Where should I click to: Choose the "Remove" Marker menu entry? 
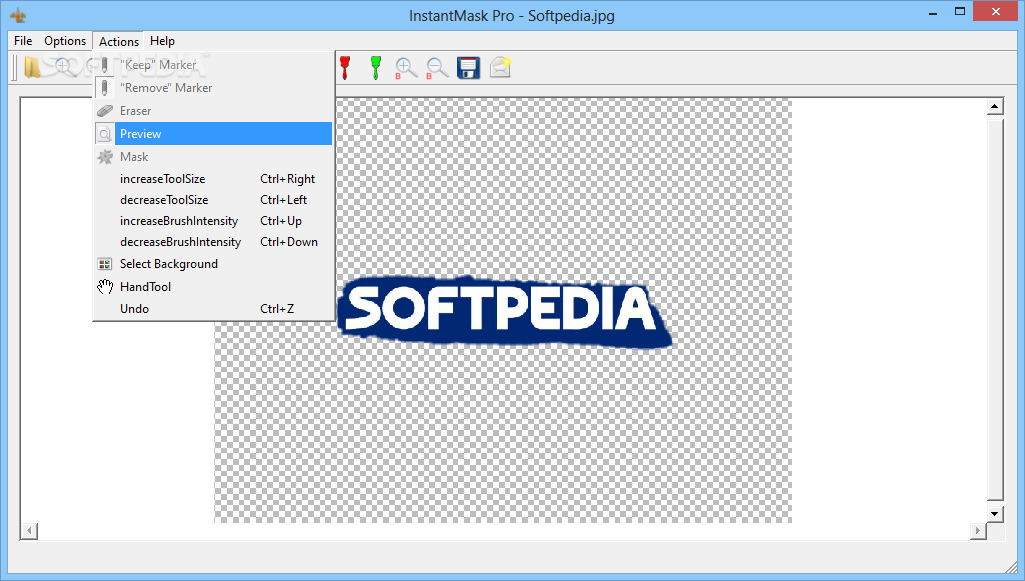214,88
